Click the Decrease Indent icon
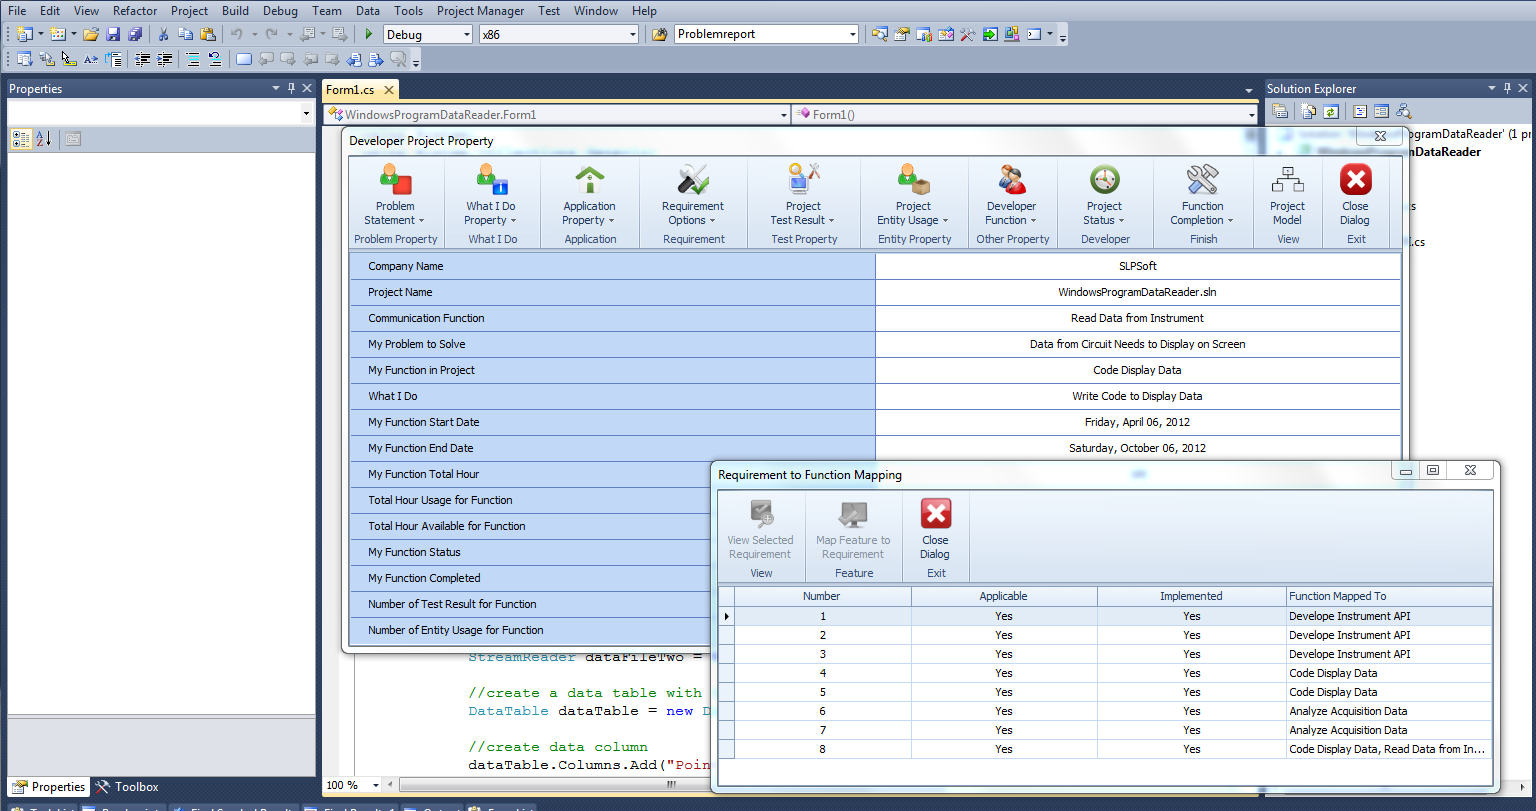1536x811 pixels. [x=143, y=59]
